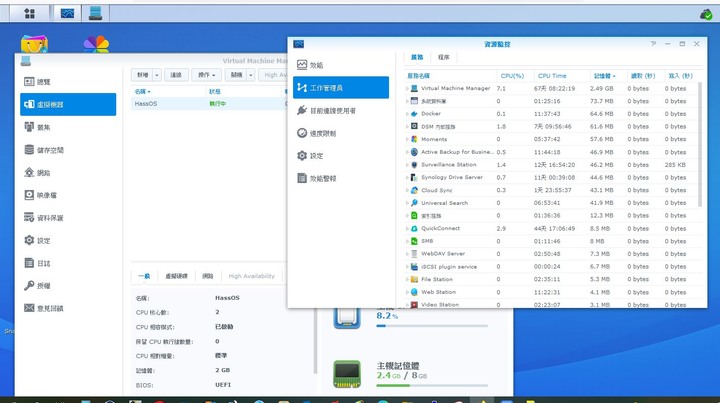The width and height of the screenshot is (720, 403).
Task: Expand the Moments service row
Action: [x=407, y=139]
